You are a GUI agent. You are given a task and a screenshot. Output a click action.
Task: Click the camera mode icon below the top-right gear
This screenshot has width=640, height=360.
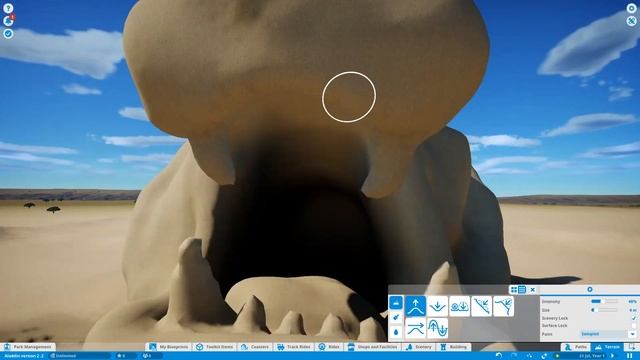pyautogui.click(x=631, y=21)
